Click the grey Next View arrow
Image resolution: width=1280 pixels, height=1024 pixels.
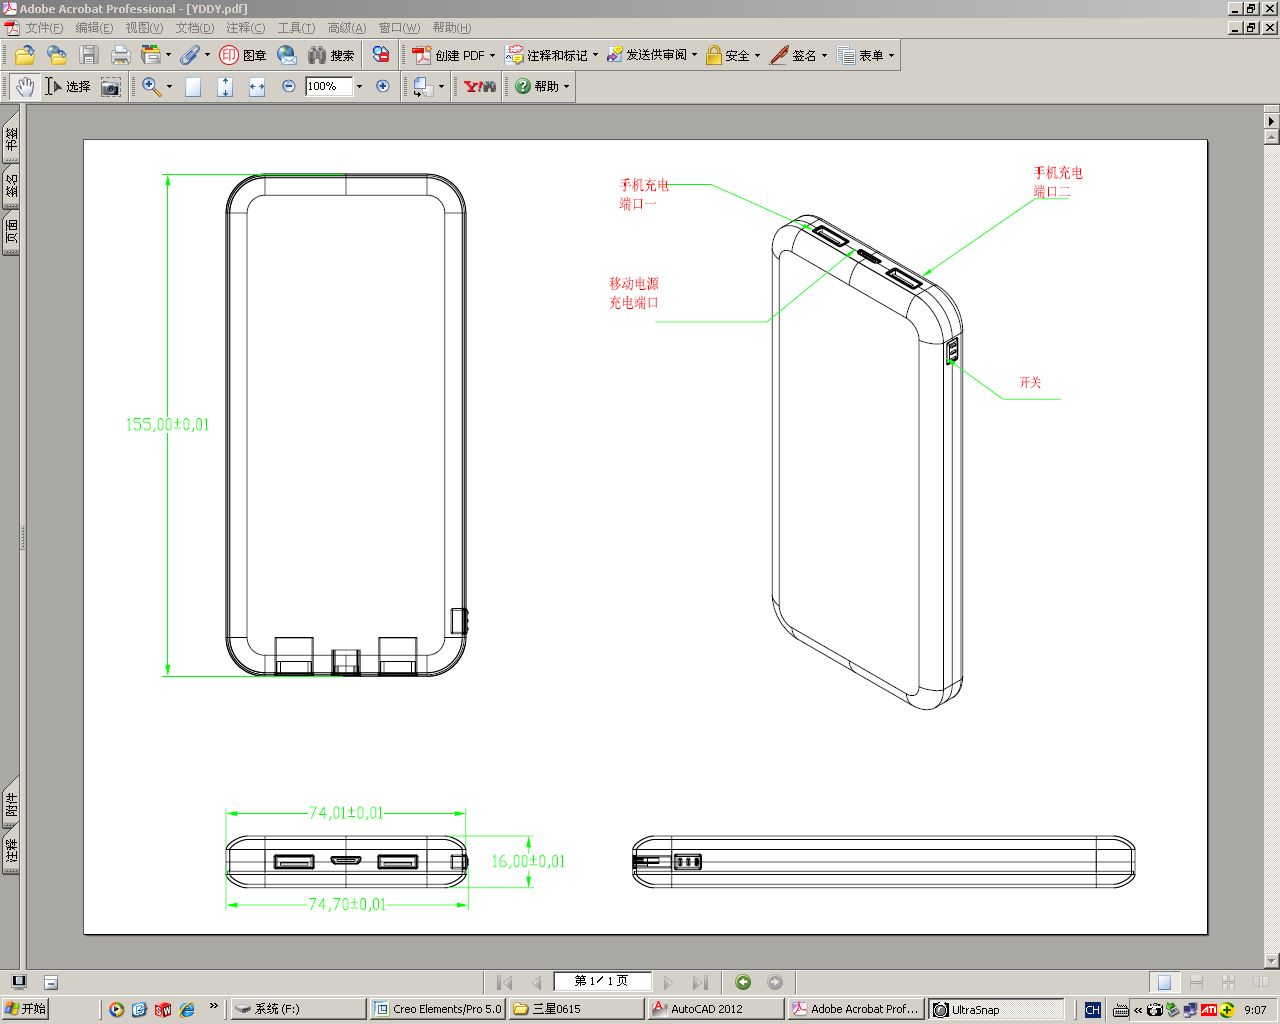point(775,983)
